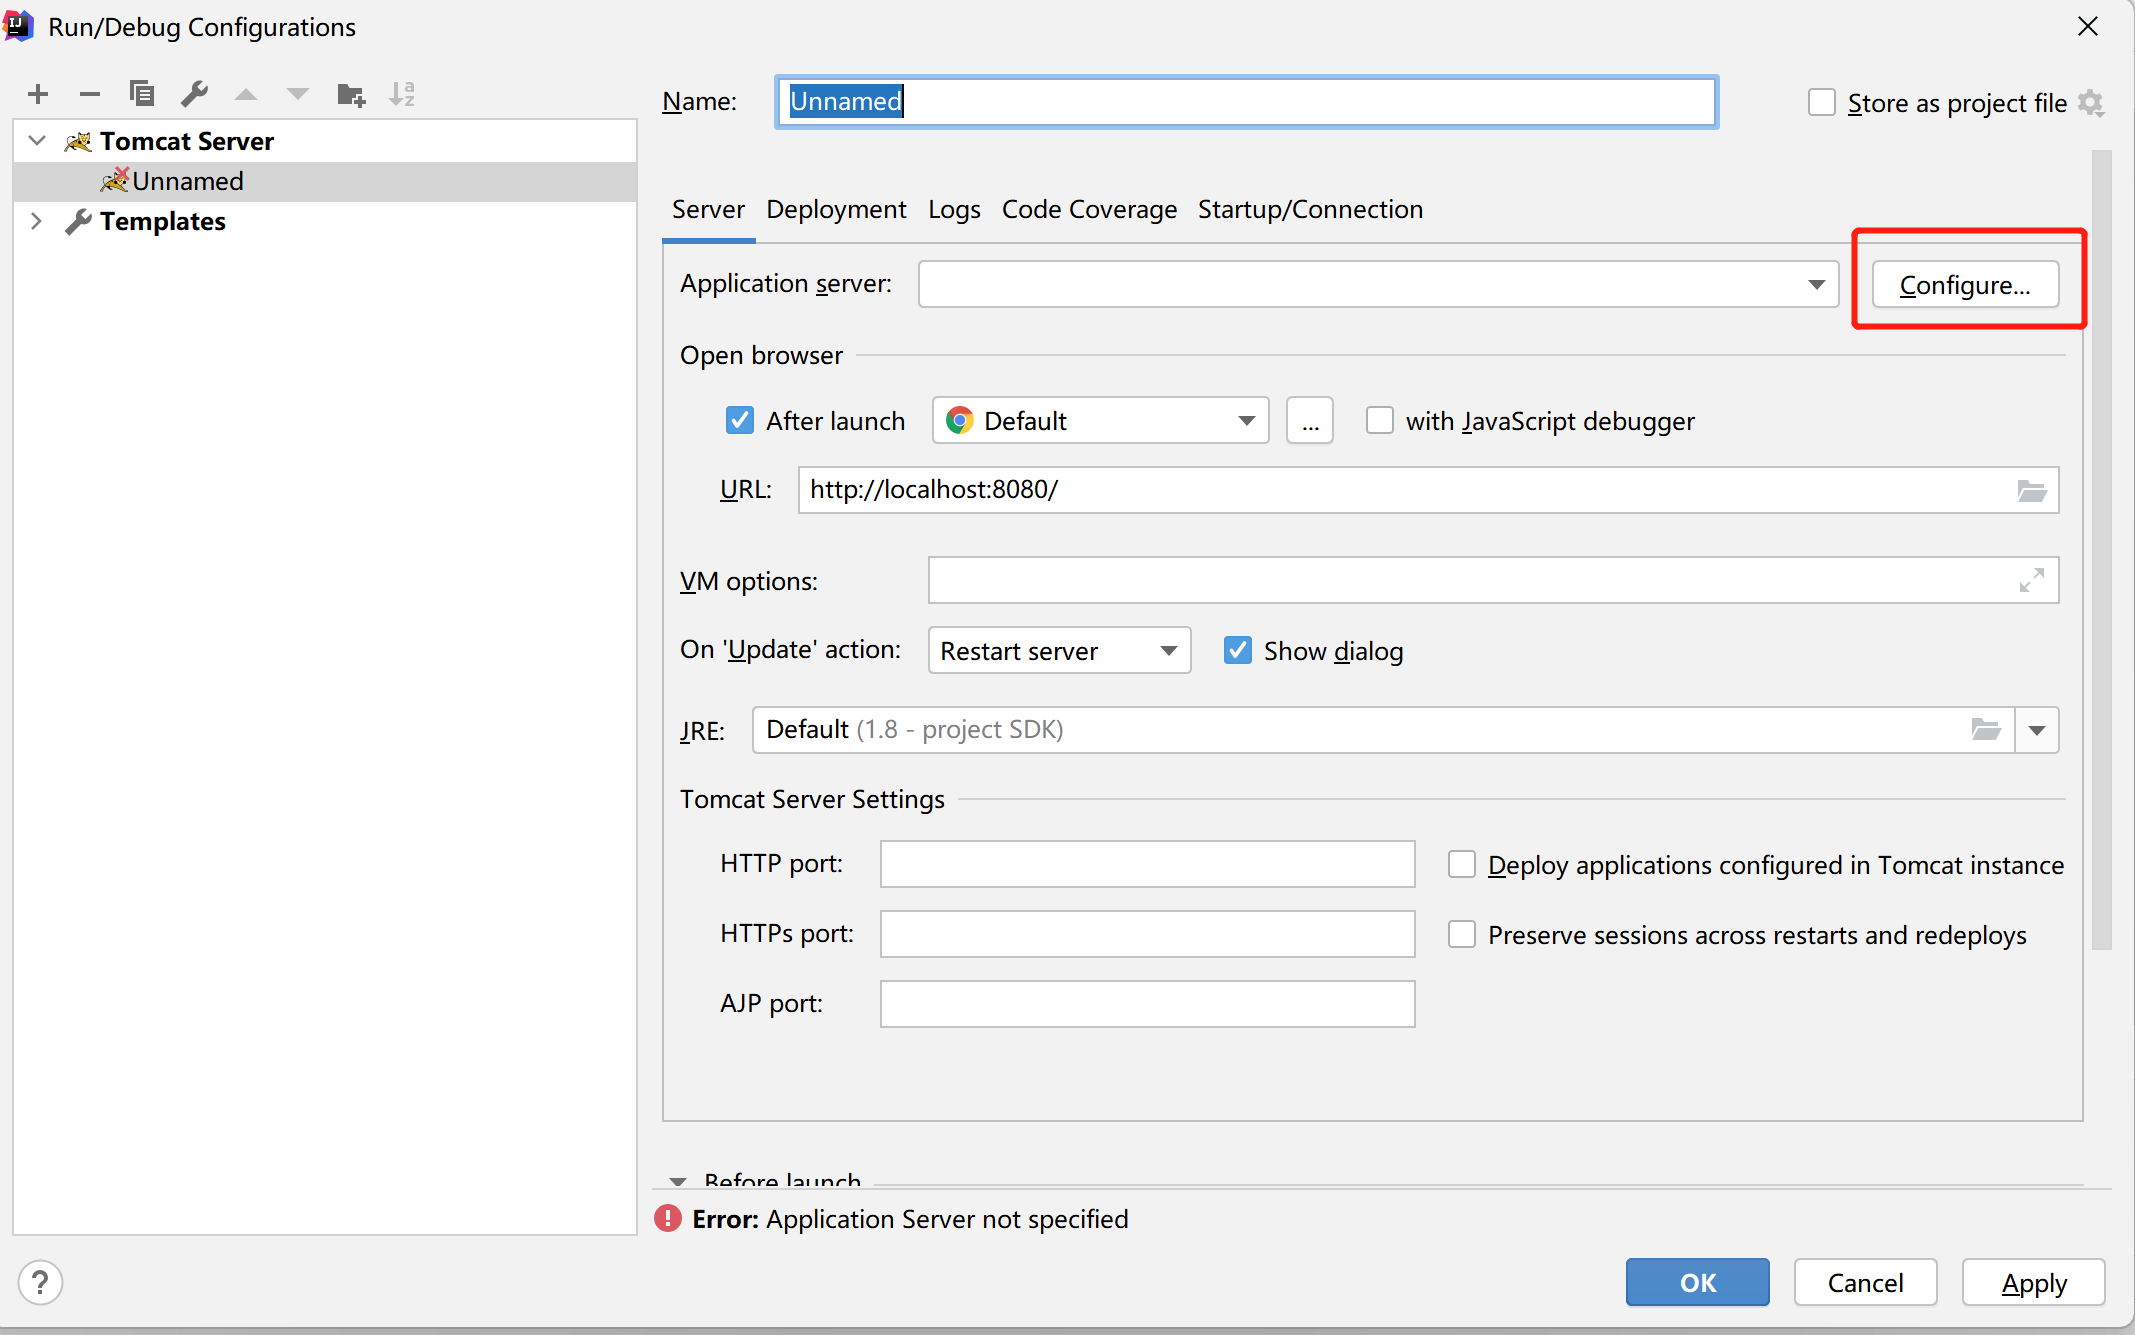Open JRE dropdown arrow
Screen dimensions: 2135x1335
click(2037, 730)
